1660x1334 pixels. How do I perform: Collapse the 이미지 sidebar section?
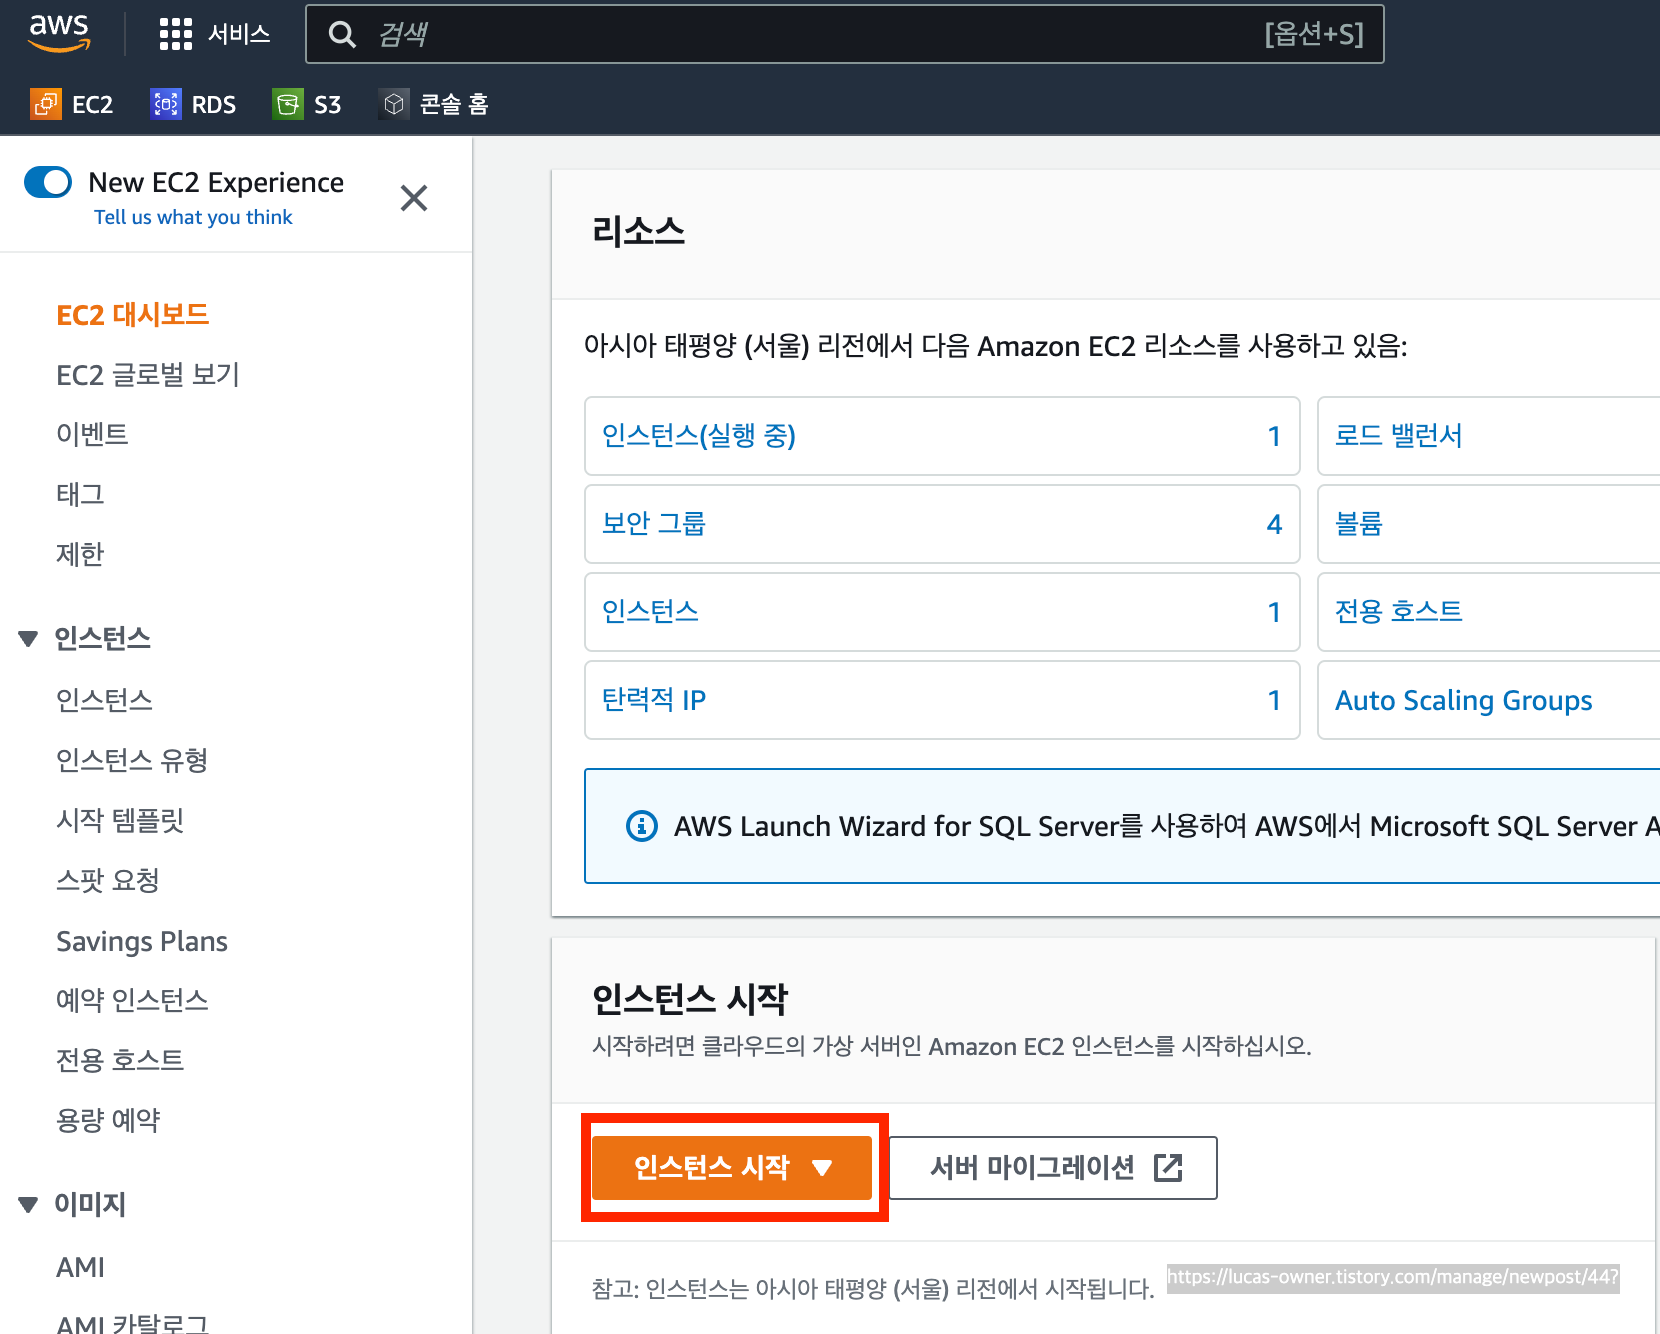point(28,1205)
